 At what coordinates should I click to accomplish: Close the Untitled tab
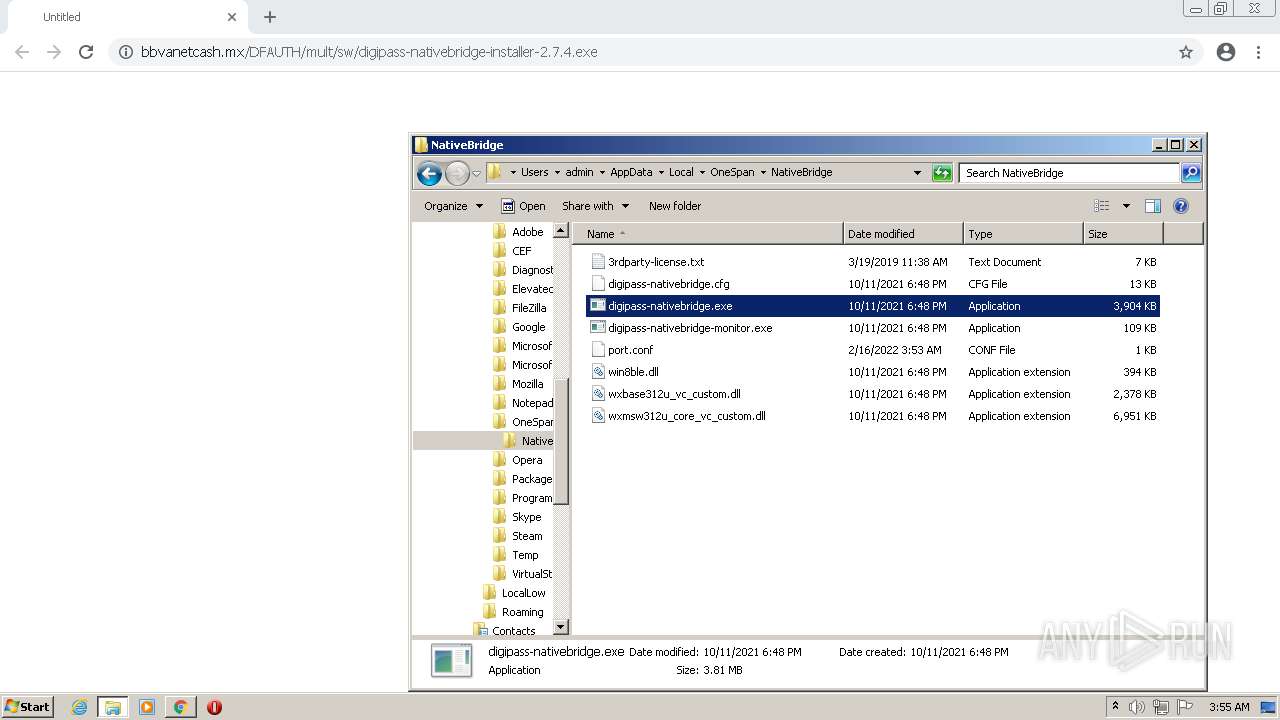point(232,17)
